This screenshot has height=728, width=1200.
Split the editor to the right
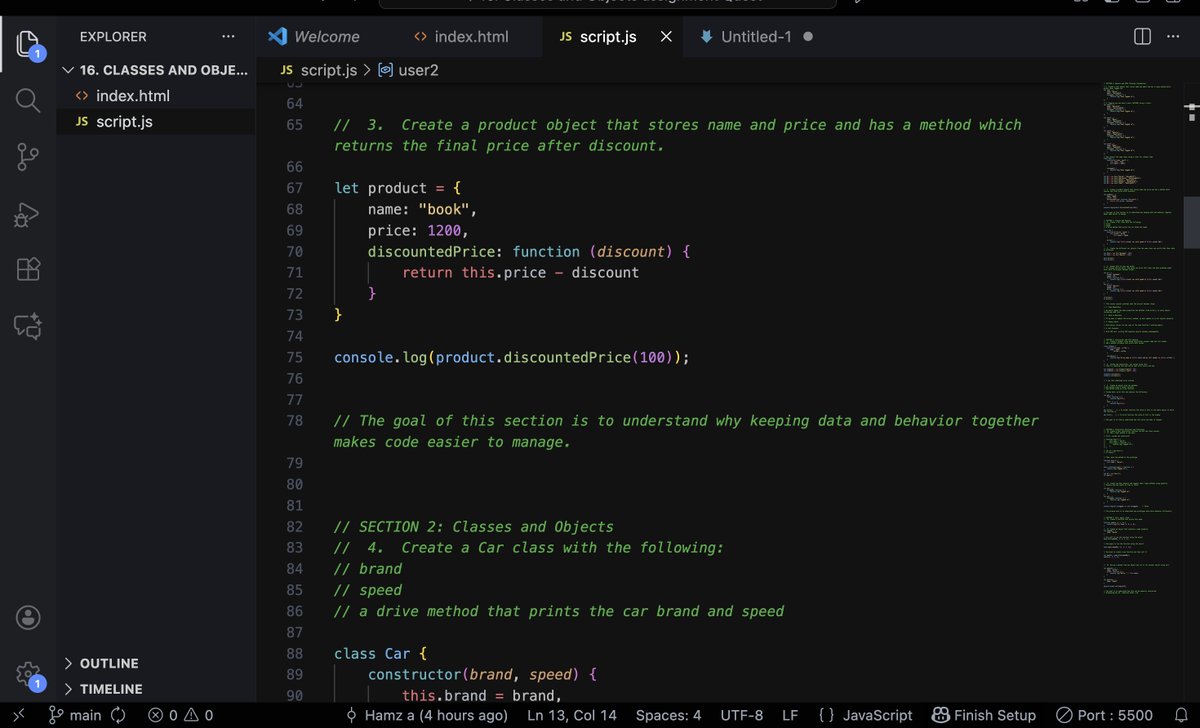[1142, 37]
